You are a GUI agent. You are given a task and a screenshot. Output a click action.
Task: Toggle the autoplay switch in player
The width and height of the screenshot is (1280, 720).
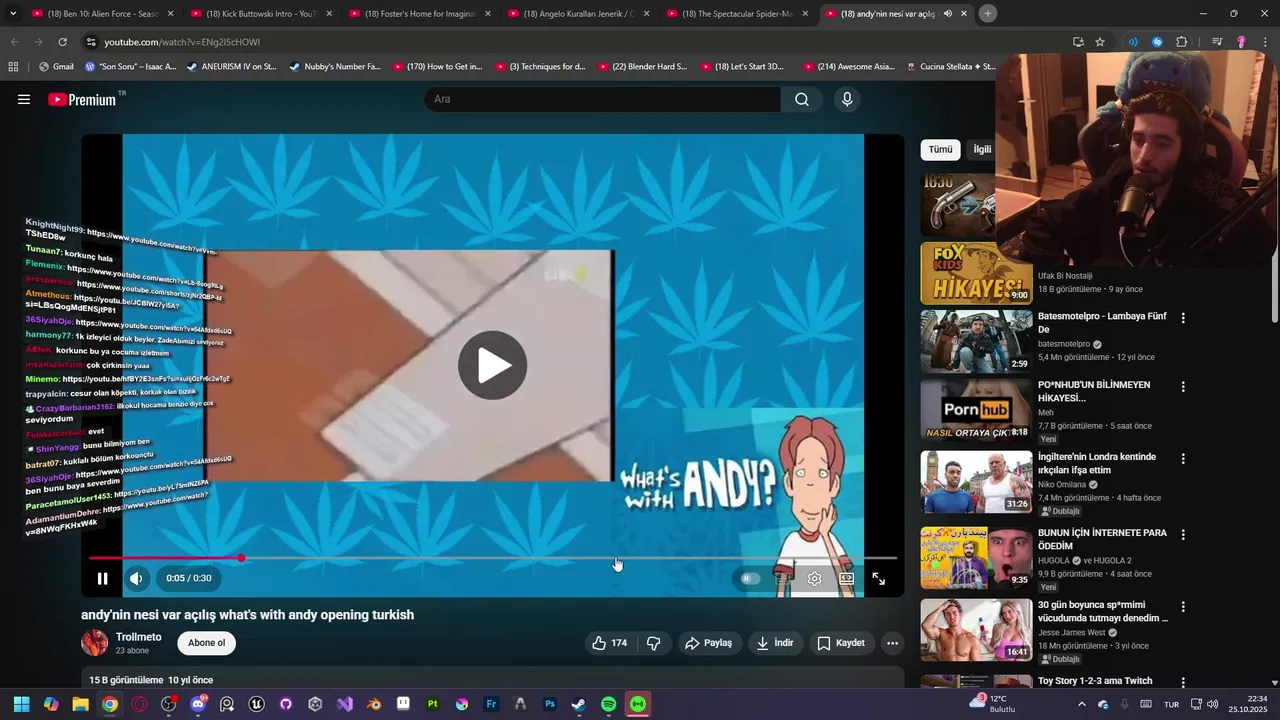click(750, 578)
